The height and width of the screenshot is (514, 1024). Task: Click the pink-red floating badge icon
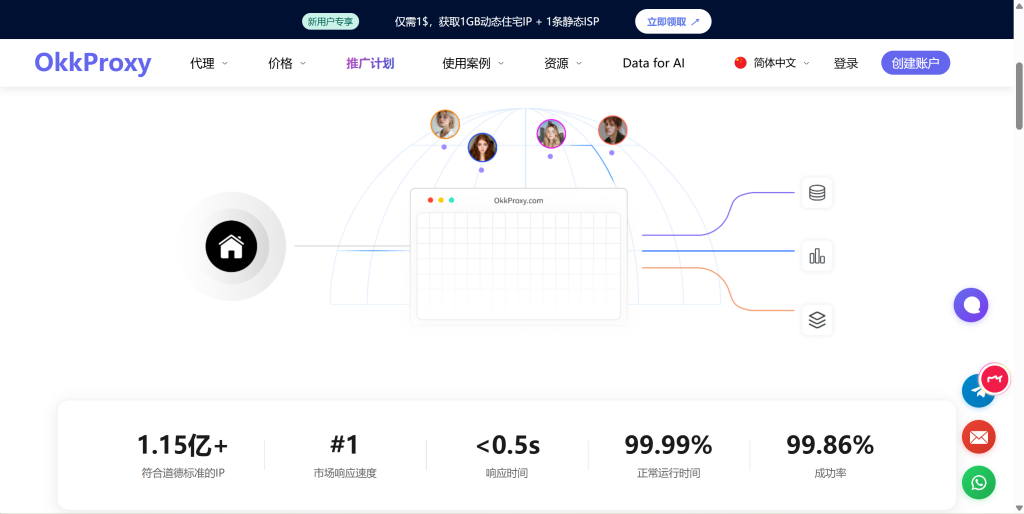coord(996,378)
